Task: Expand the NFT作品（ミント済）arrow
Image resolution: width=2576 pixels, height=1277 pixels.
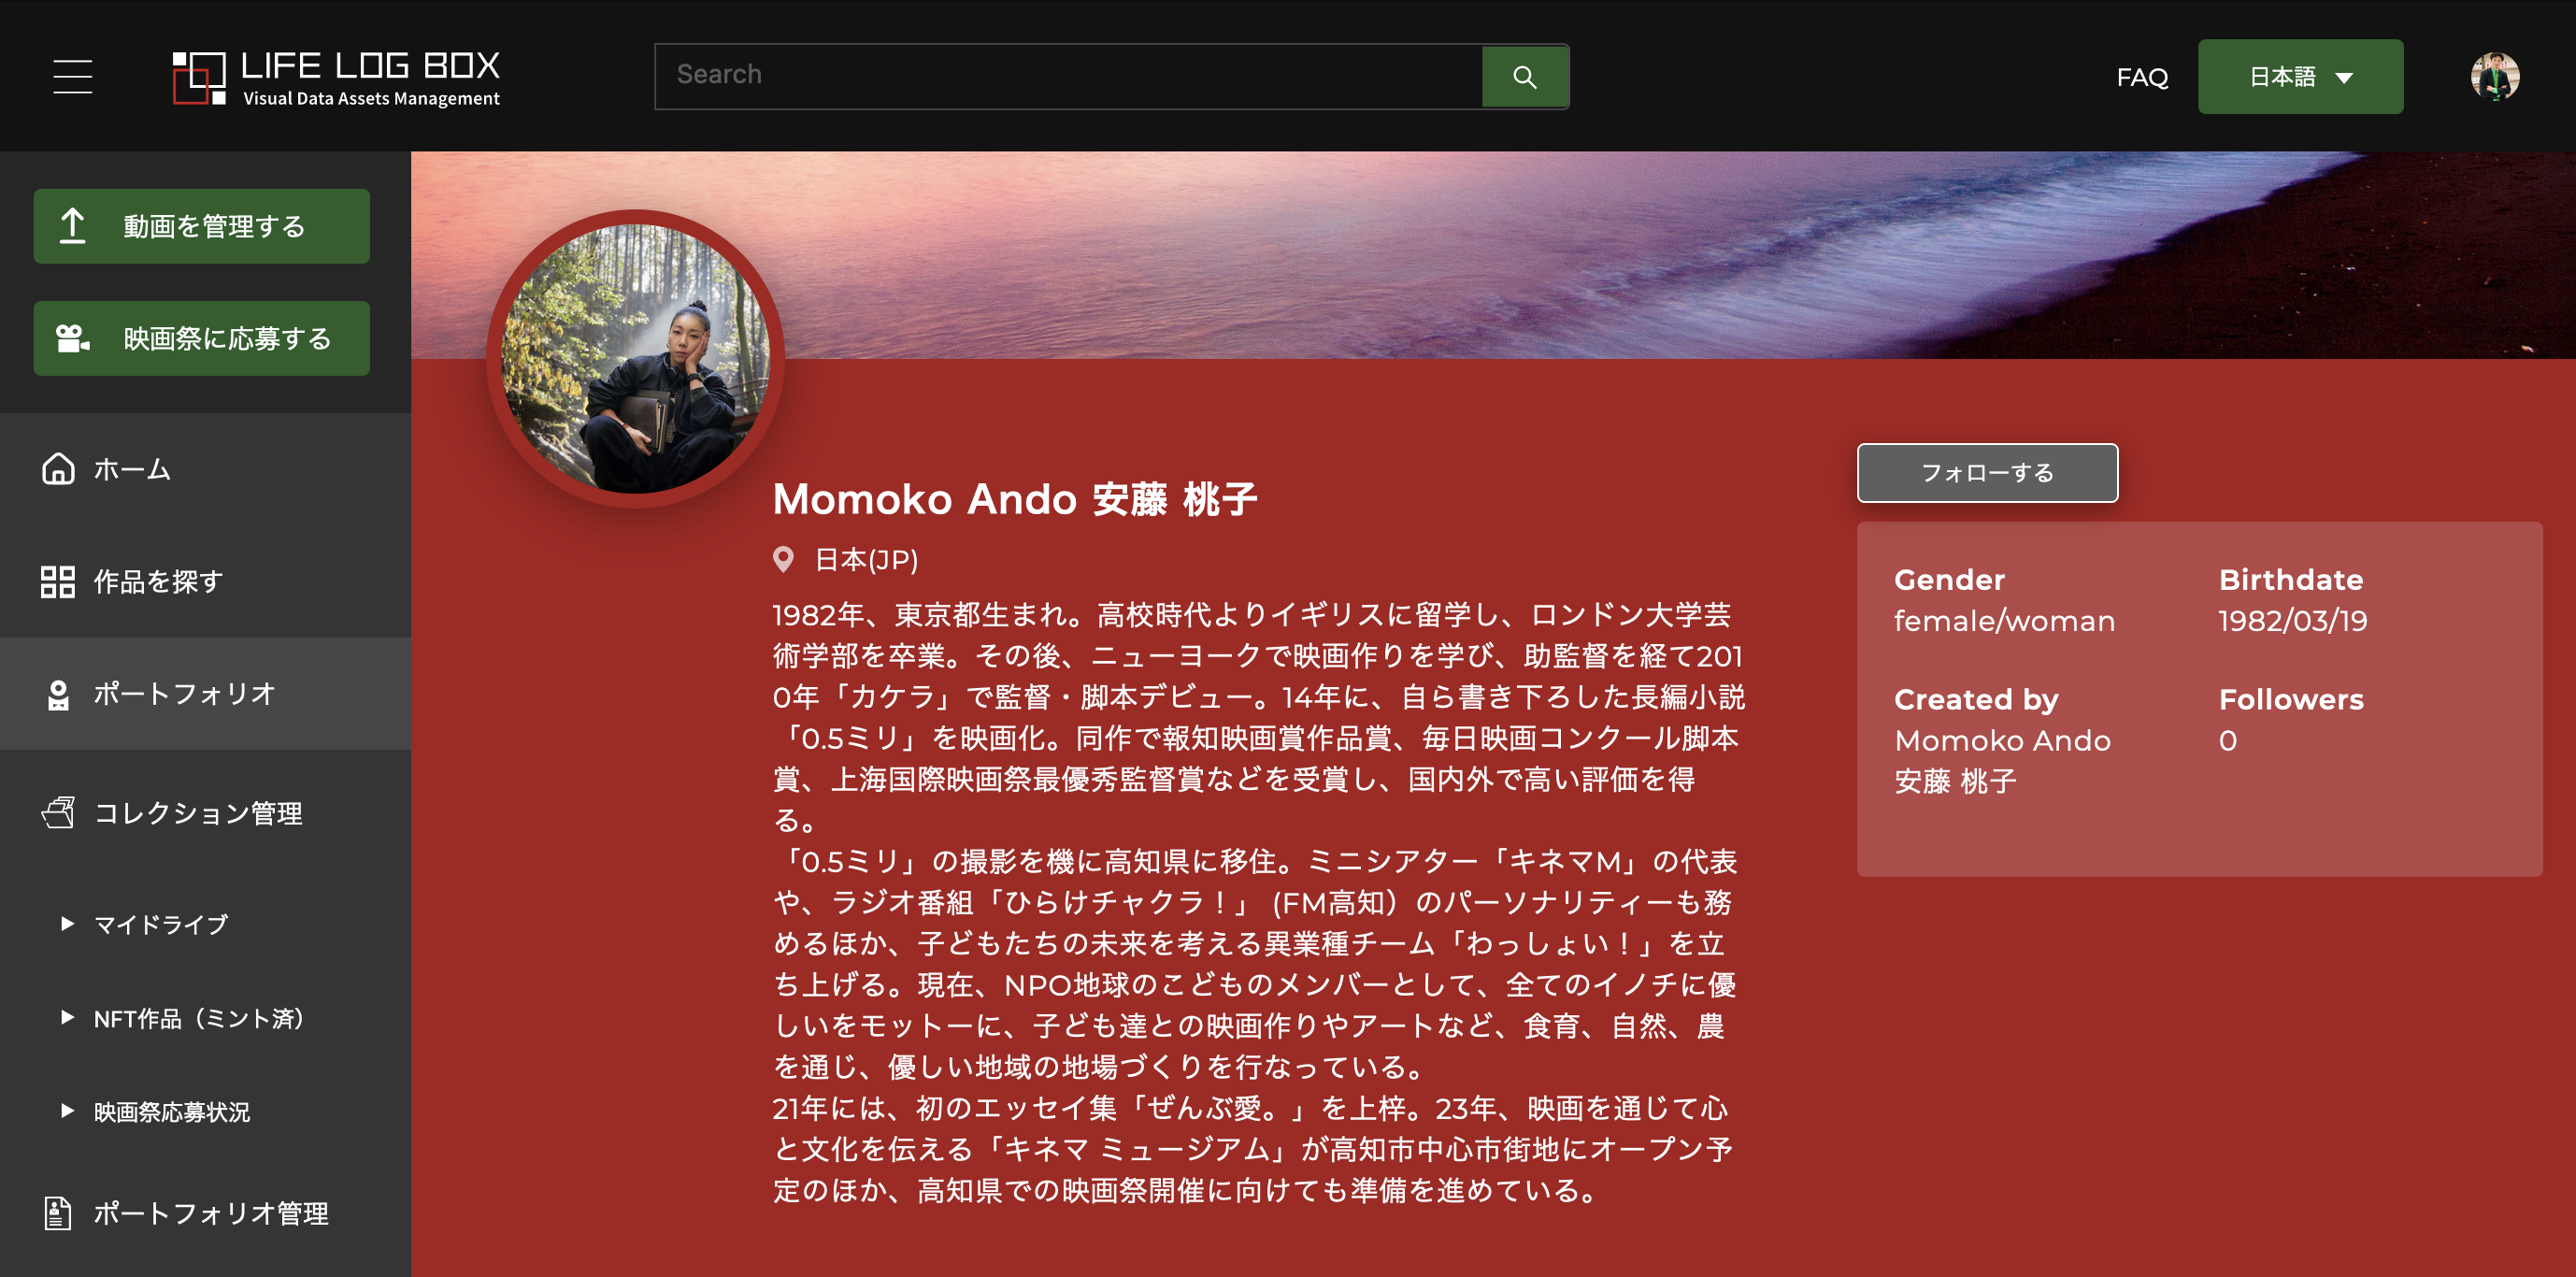Action: (67, 1017)
